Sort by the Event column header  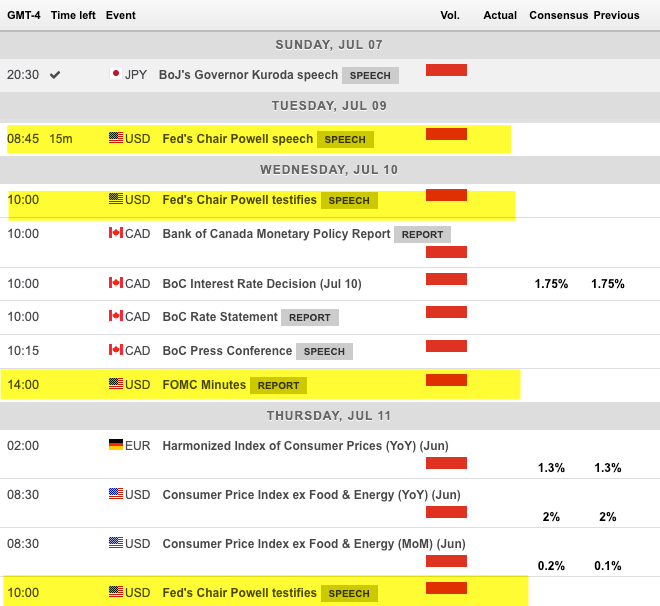(120, 16)
